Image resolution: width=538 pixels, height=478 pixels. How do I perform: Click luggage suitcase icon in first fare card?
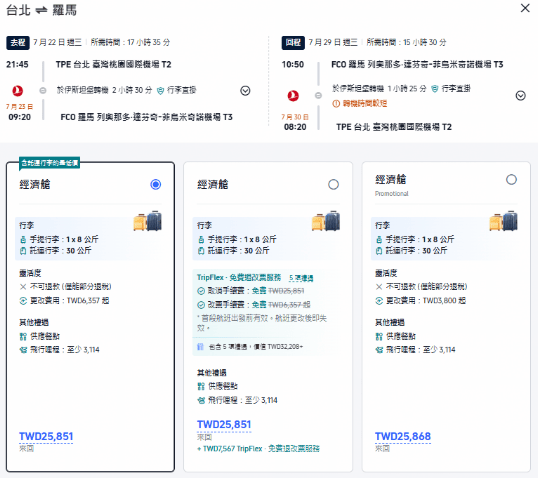click(x=148, y=221)
